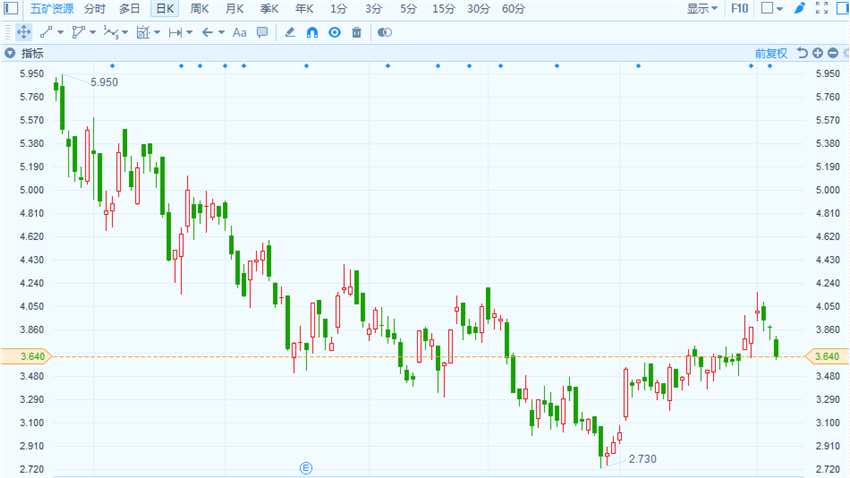Select the Aa text annotation tool

(239, 33)
